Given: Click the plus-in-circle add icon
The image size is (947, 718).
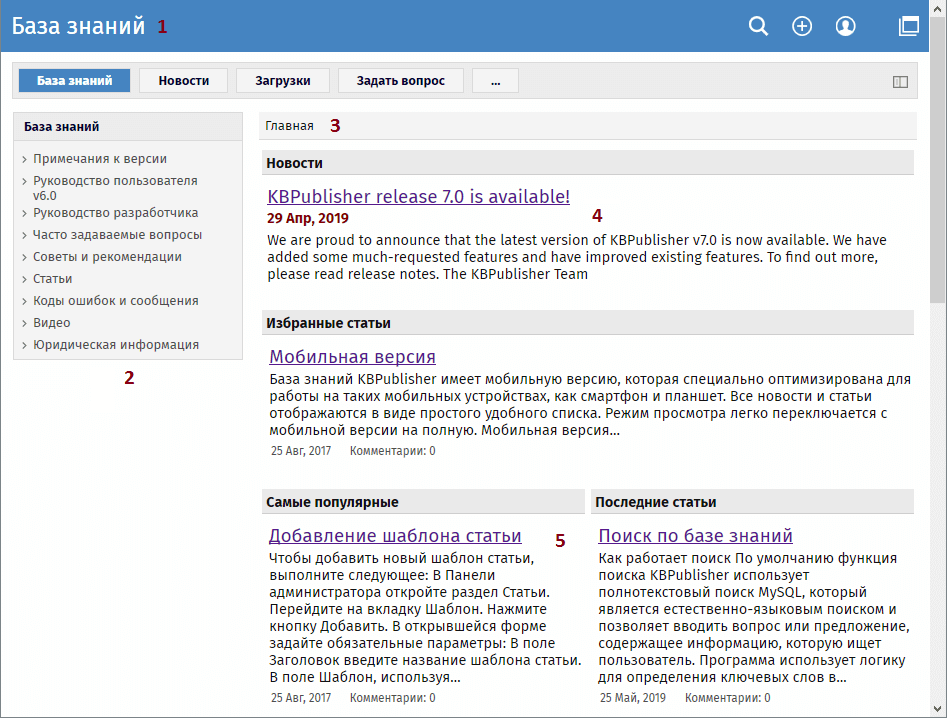Looking at the screenshot, I should tap(802, 26).
